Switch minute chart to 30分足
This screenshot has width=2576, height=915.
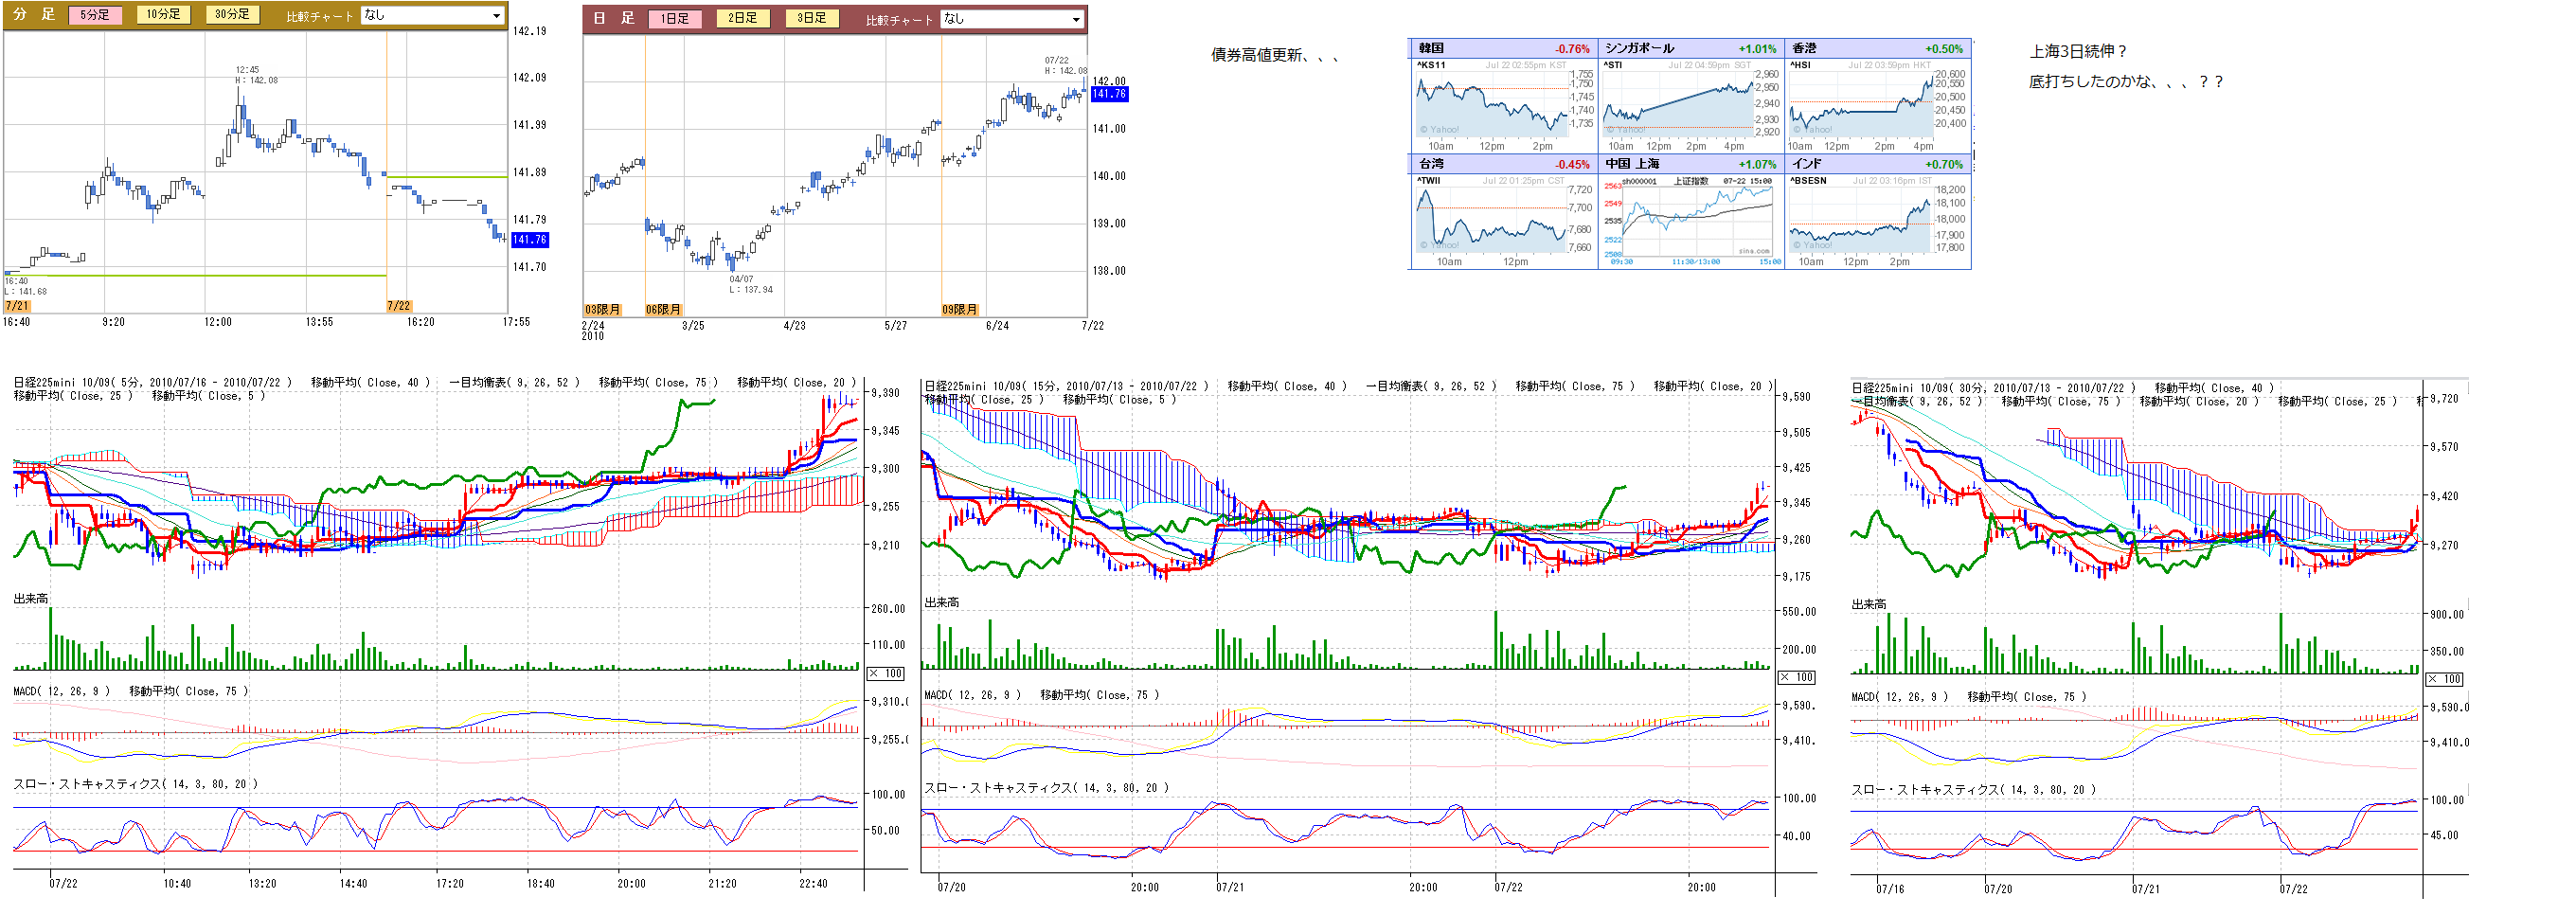[232, 15]
